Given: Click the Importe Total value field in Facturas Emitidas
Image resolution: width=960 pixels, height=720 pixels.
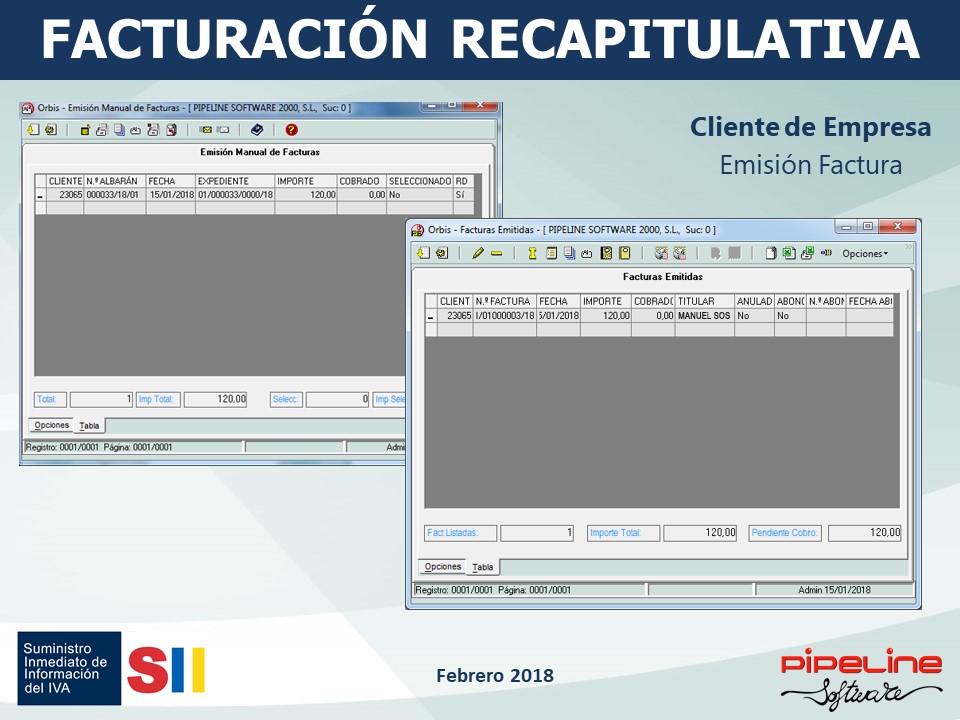Looking at the screenshot, I should pyautogui.click(x=700, y=533).
